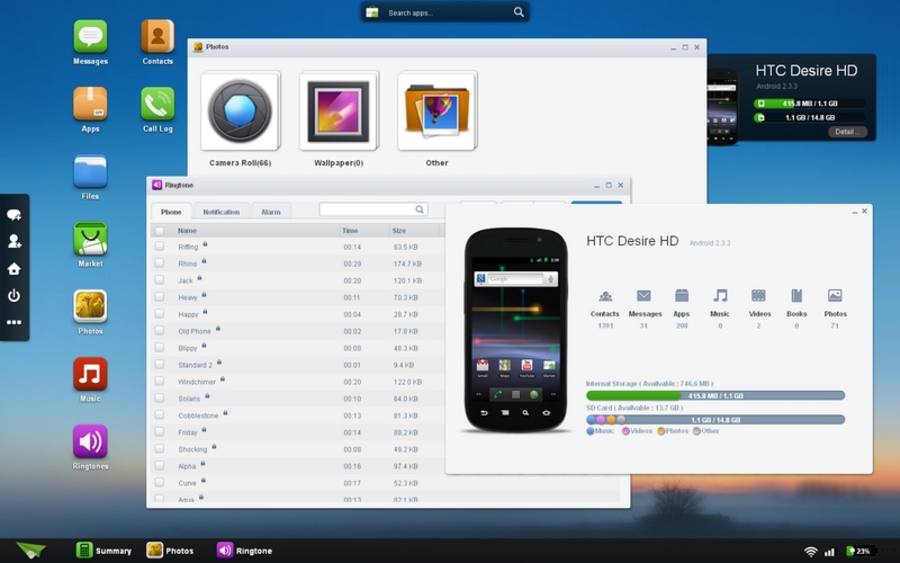Open the Other photos folder thumbnail
This screenshot has width=900, height=563.
(437, 111)
